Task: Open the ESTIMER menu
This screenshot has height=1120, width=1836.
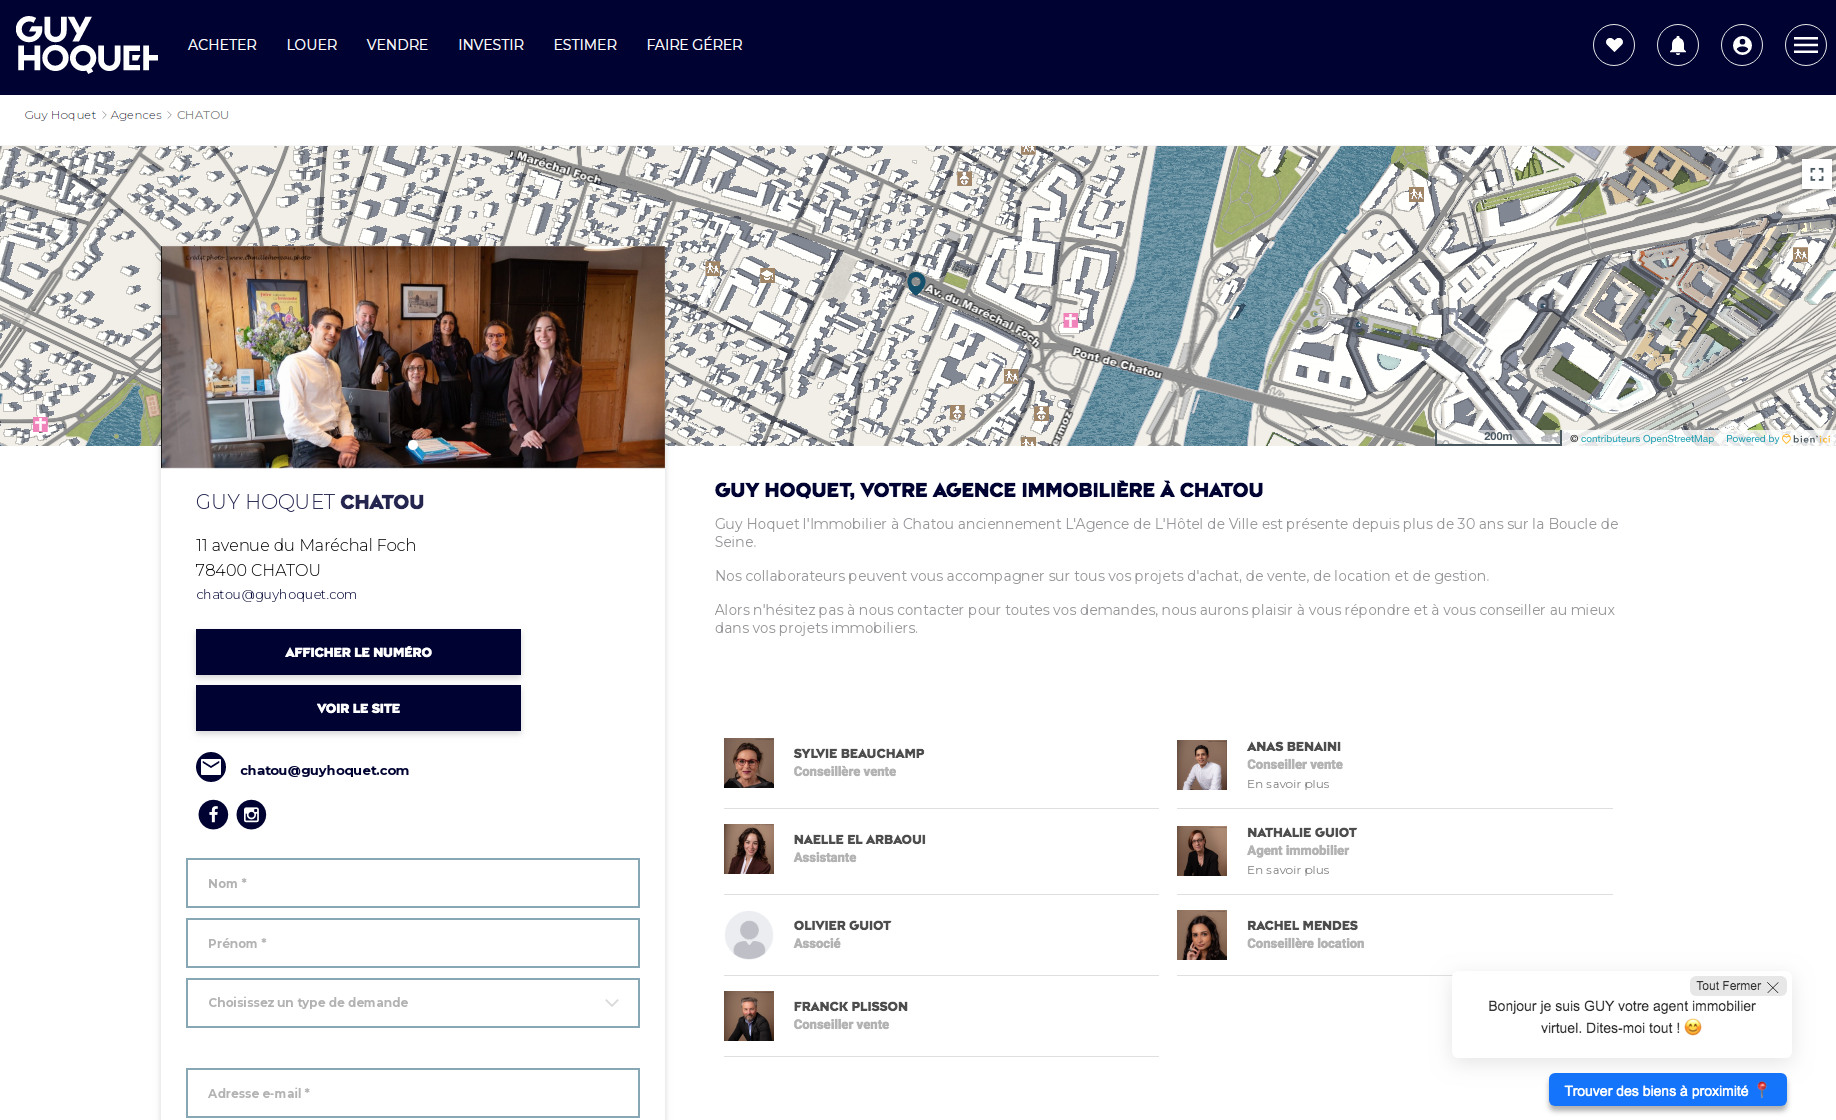Action: click(x=585, y=45)
